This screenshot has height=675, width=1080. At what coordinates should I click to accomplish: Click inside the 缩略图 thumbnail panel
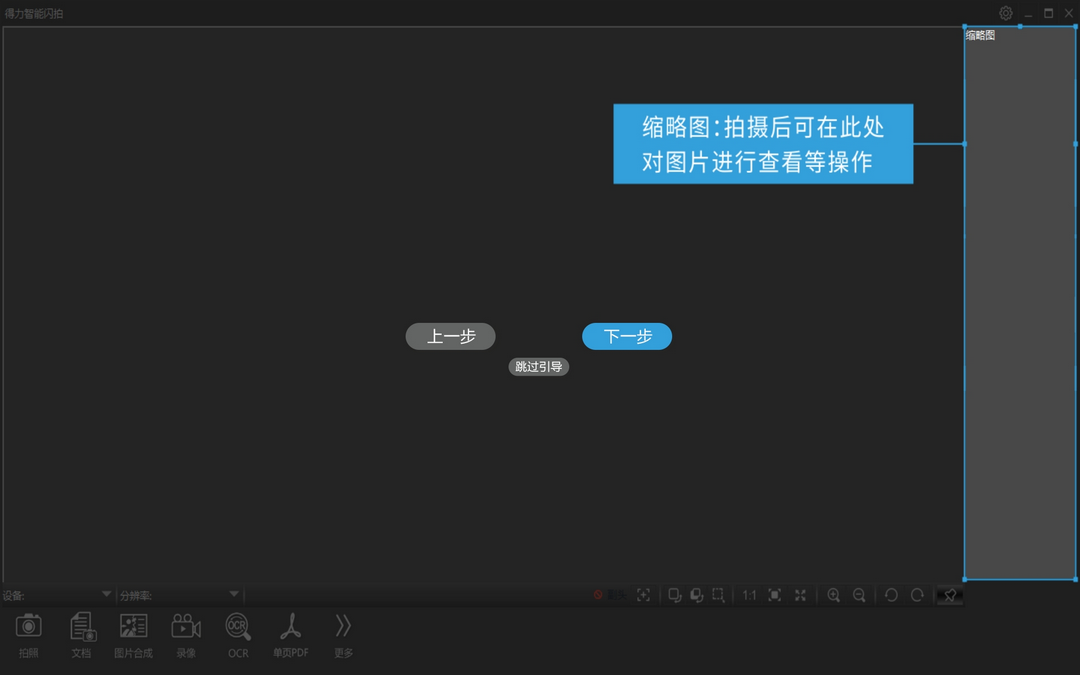click(1018, 300)
